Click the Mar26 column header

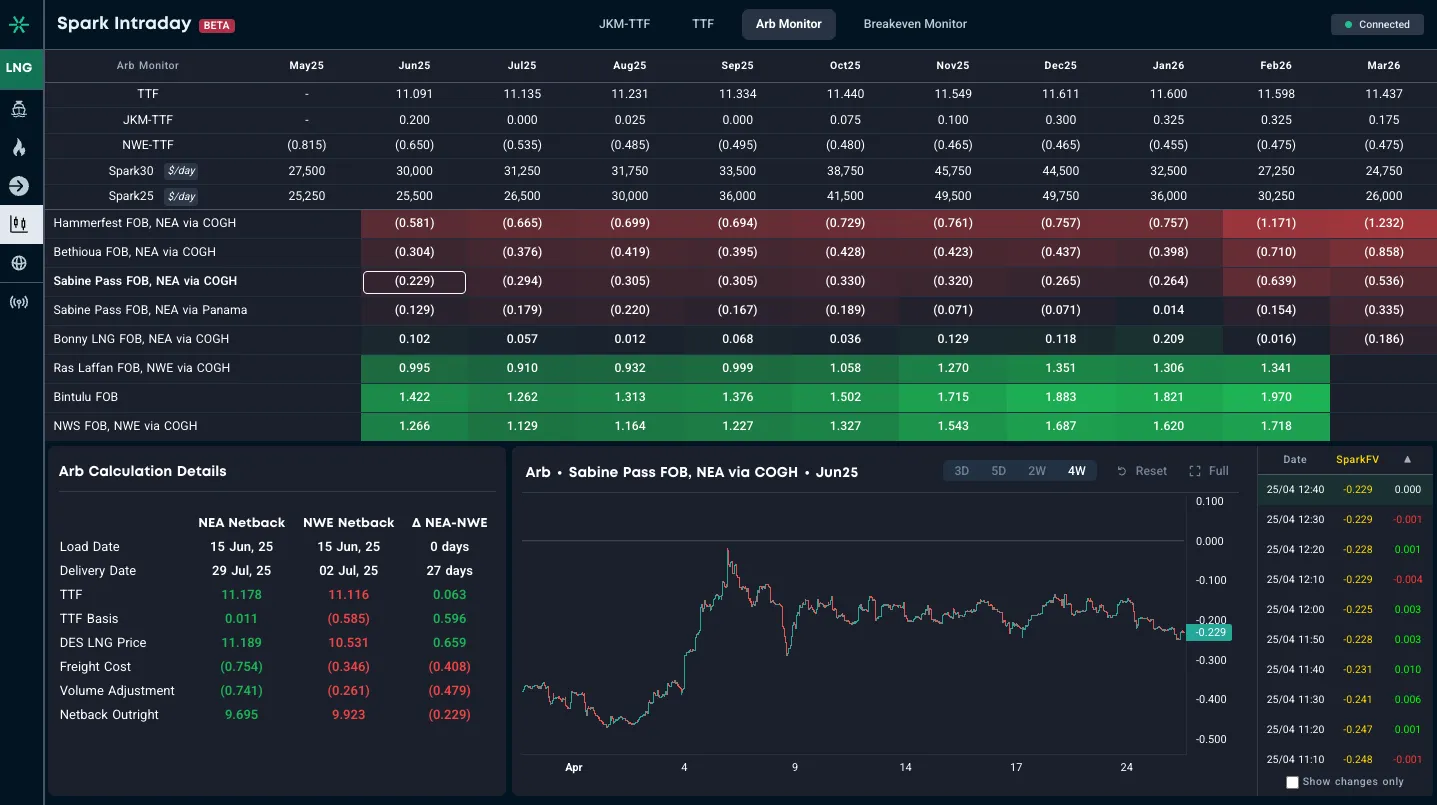(1383, 65)
